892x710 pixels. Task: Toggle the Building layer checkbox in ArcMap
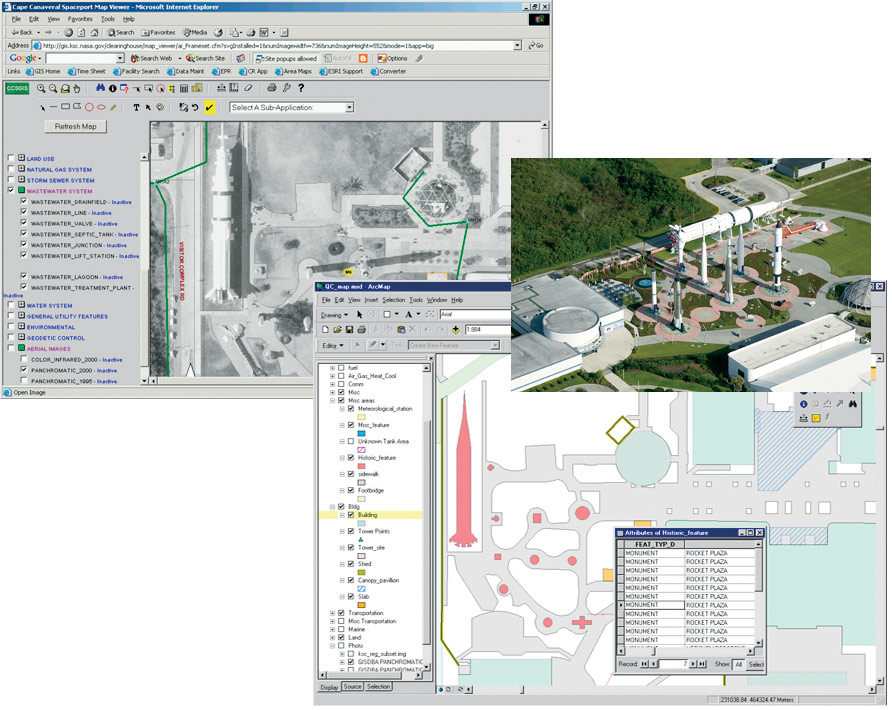[351, 515]
